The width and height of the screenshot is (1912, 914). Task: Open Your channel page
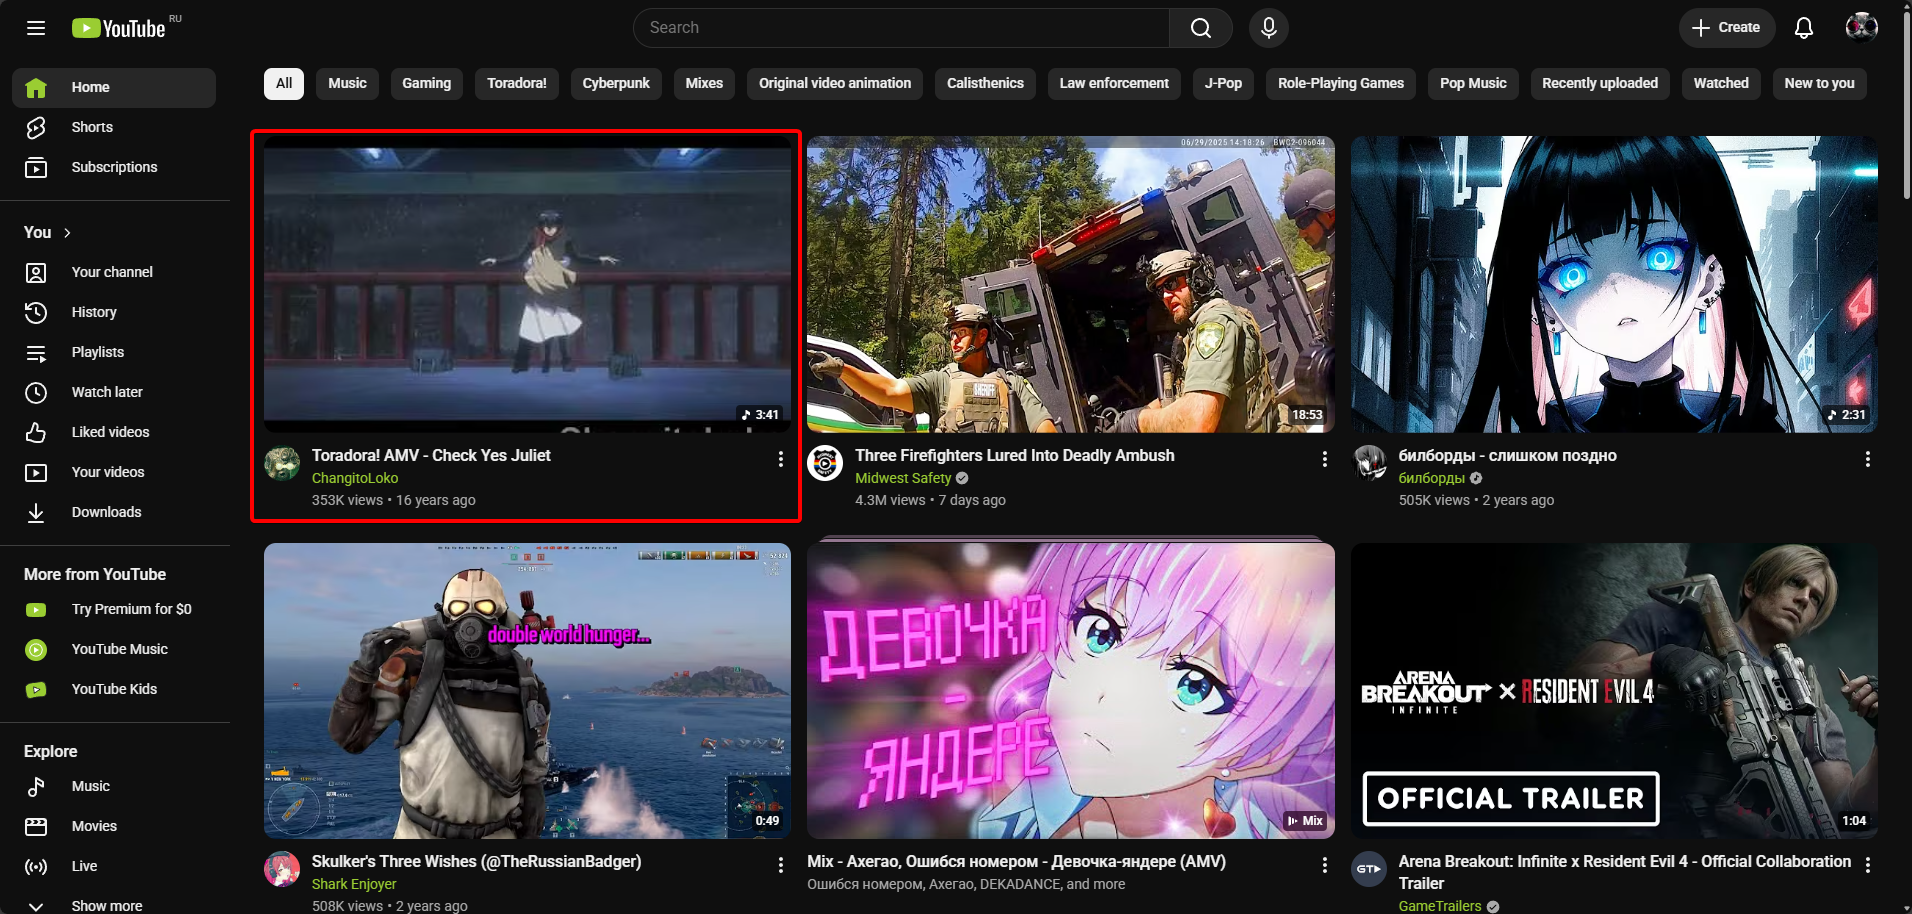pos(114,272)
